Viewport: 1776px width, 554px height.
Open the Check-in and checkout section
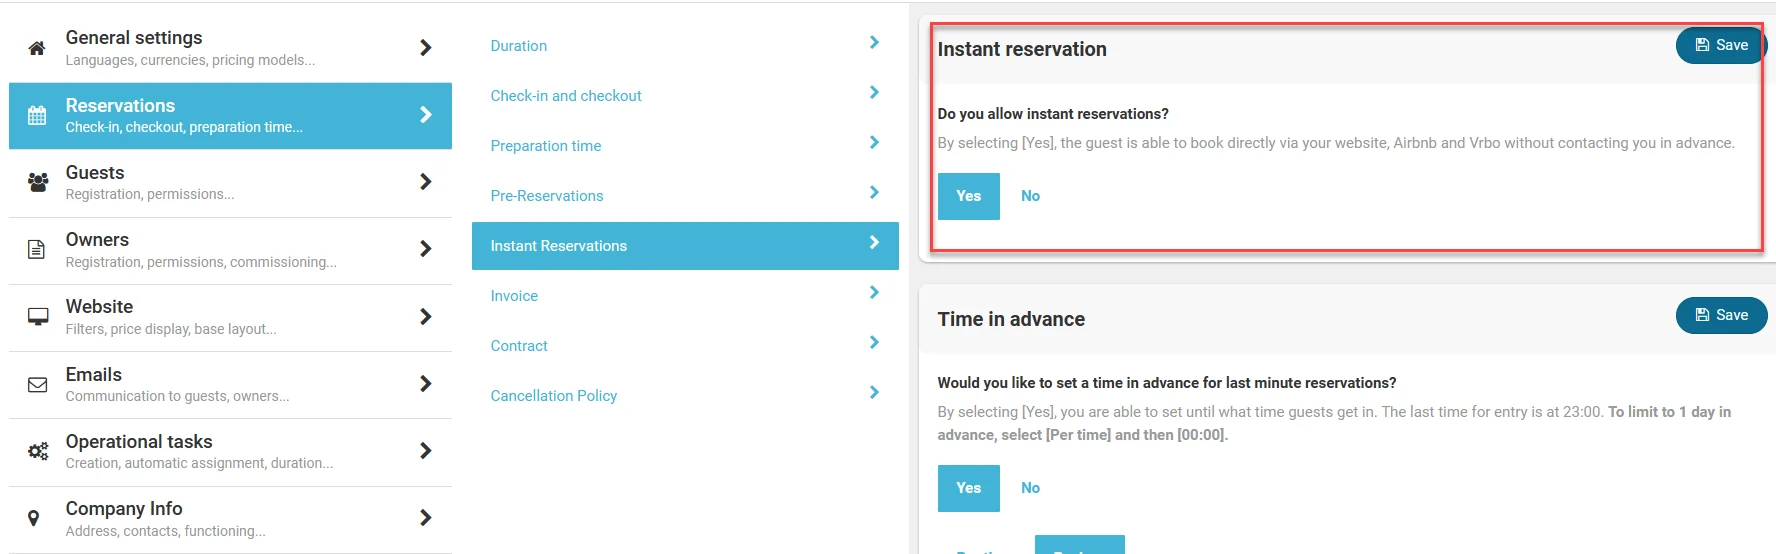point(566,96)
